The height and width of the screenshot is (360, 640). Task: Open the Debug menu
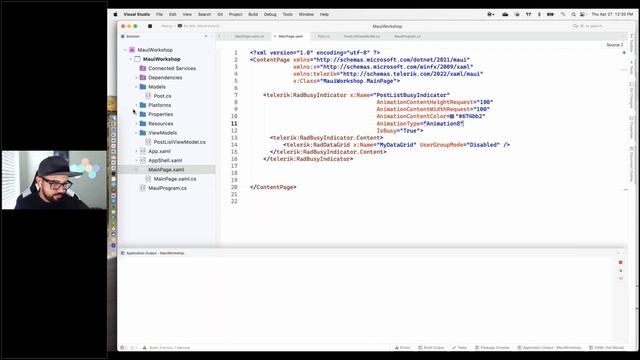pos(270,14)
